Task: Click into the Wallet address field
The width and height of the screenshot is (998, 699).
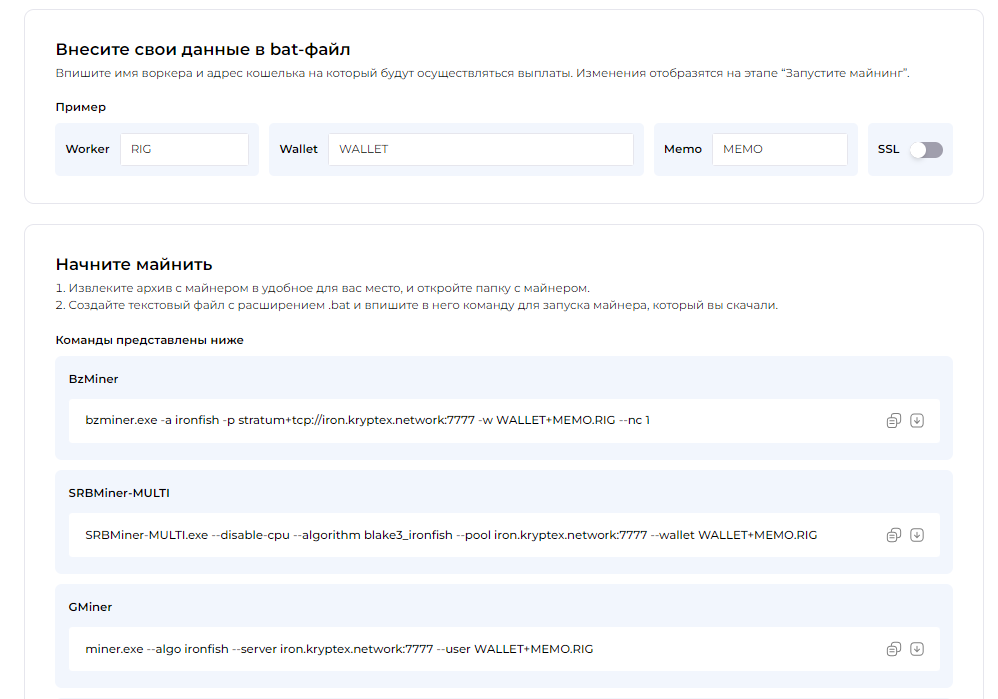Action: tap(481, 149)
